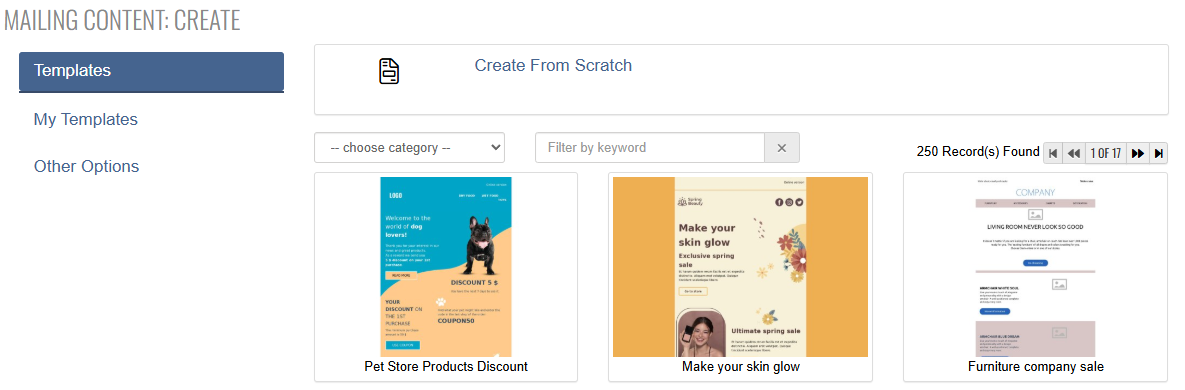The width and height of the screenshot is (1185, 390).
Task: Click the Twitter icon in skin glow preview
Action: (798, 202)
